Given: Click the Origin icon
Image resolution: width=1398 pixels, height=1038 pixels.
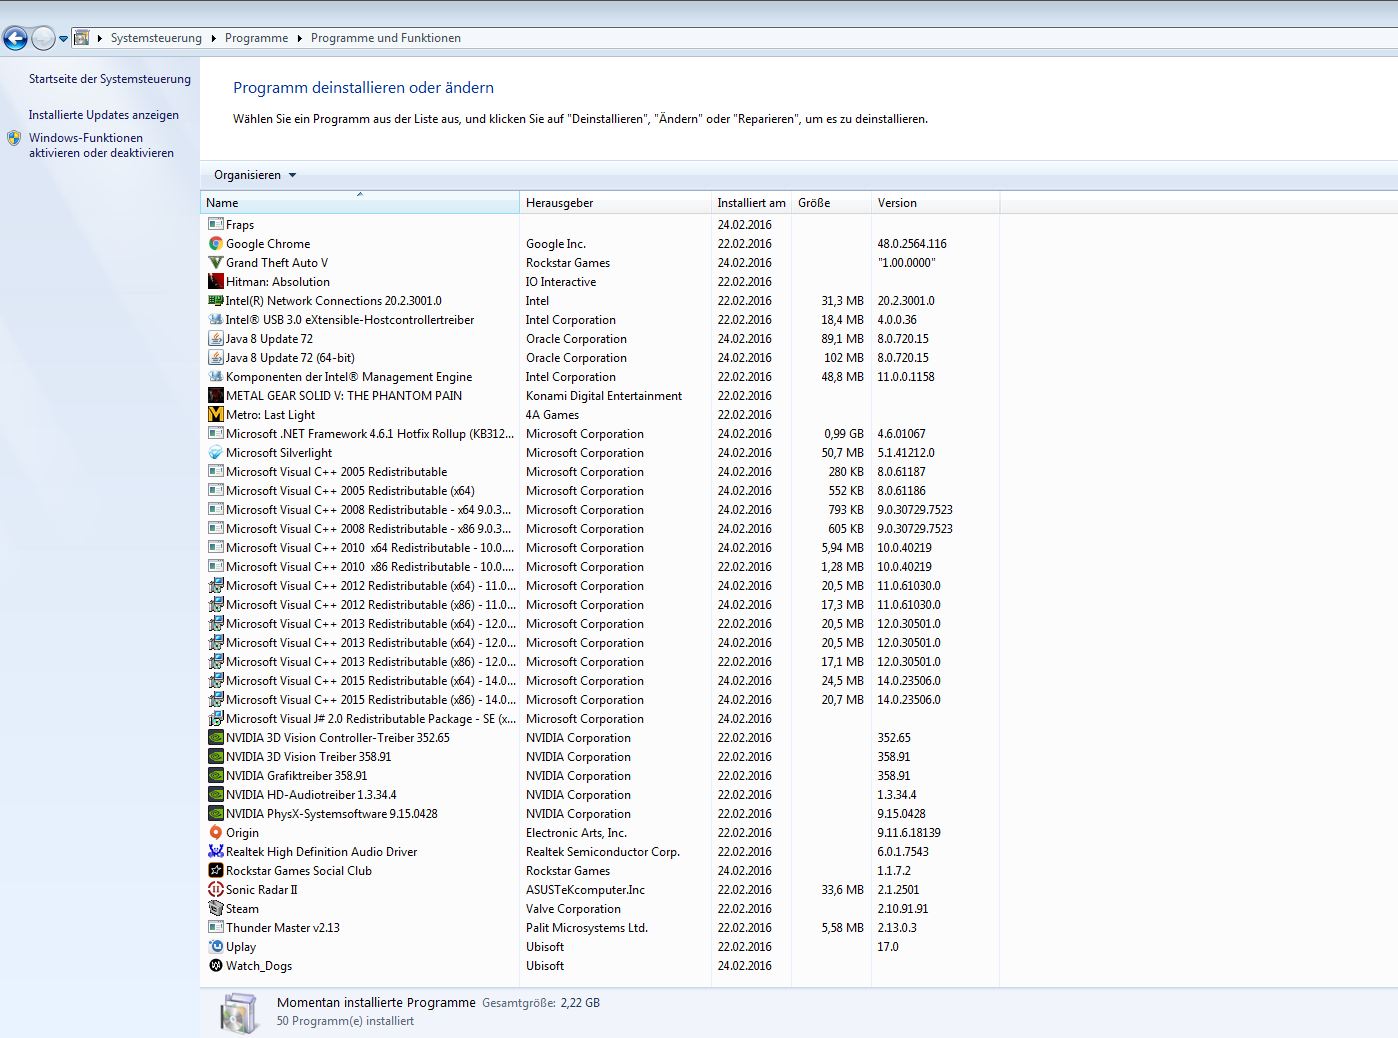Looking at the screenshot, I should (215, 832).
